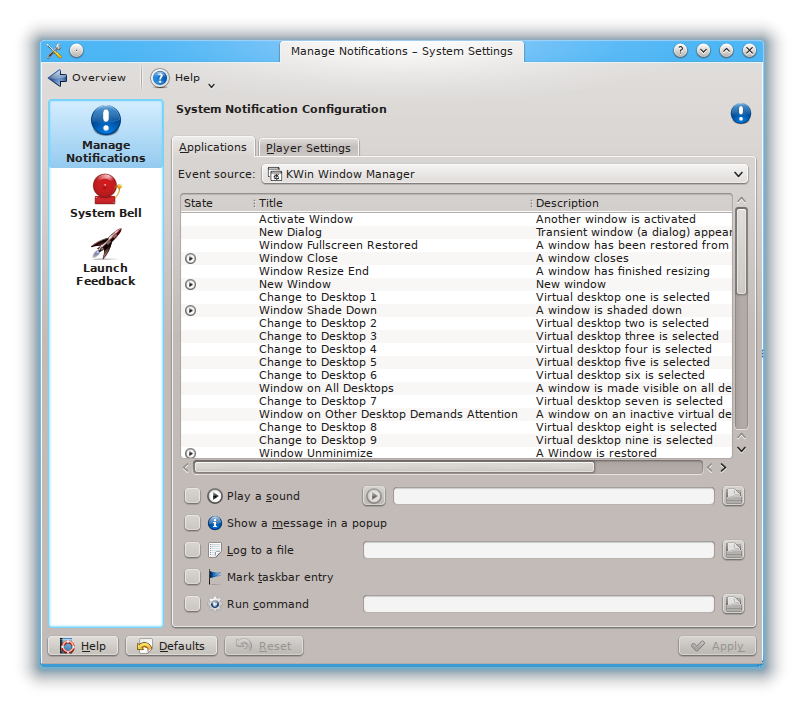
Task: Toggle Show a message in a popup
Action: point(193,523)
